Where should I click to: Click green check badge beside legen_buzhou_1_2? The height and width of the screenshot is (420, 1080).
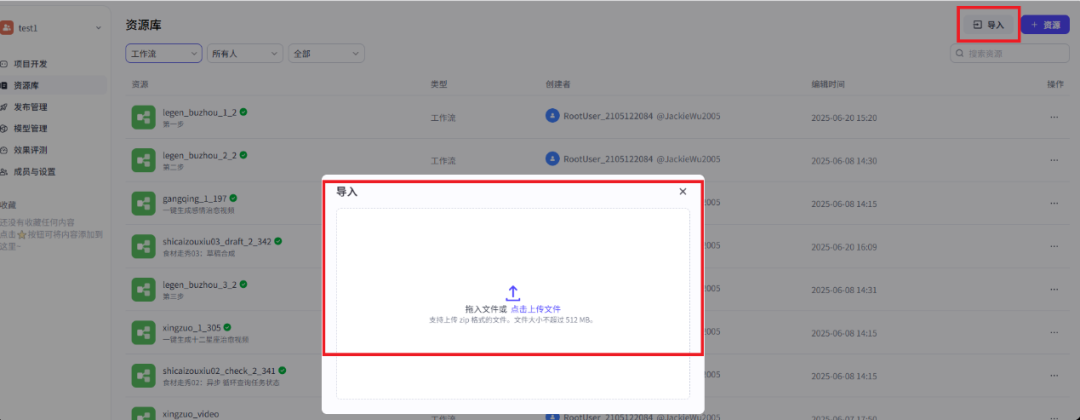(x=244, y=112)
